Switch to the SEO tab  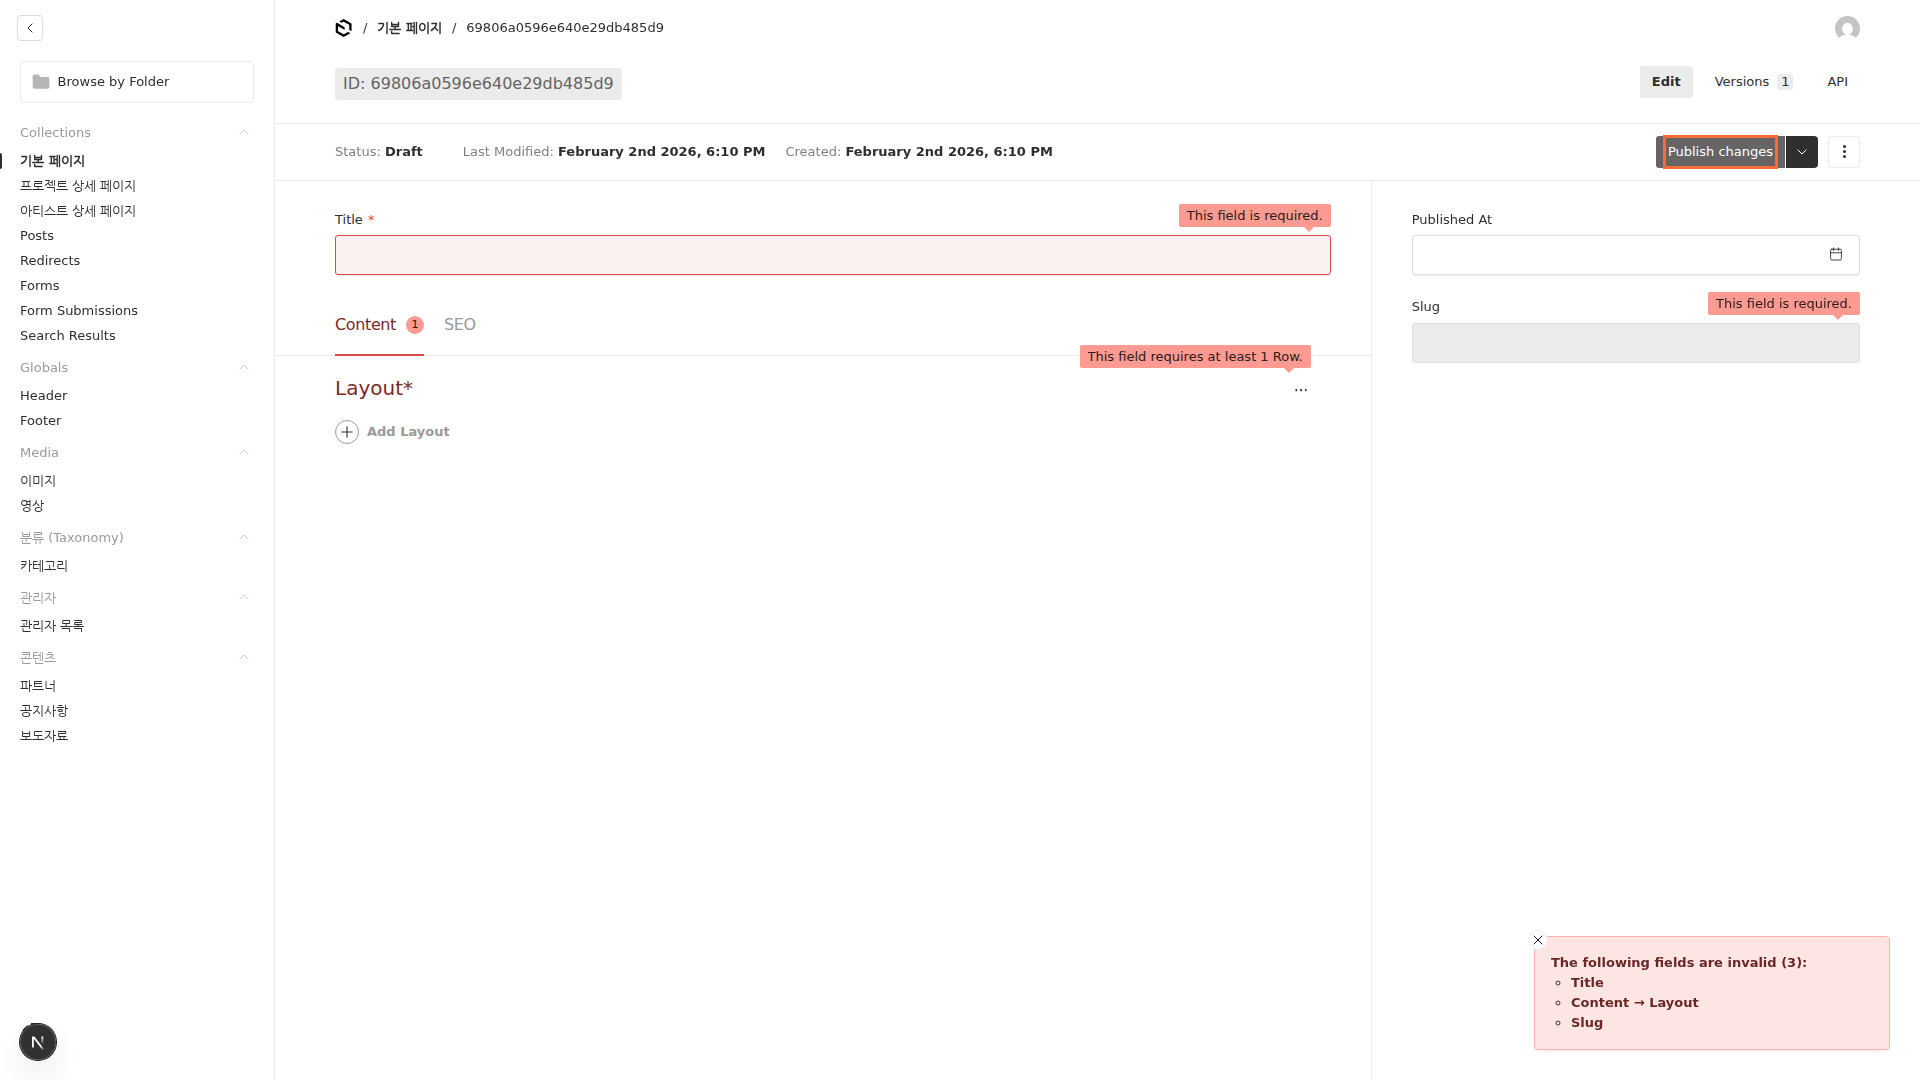click(x=460, y=325)
